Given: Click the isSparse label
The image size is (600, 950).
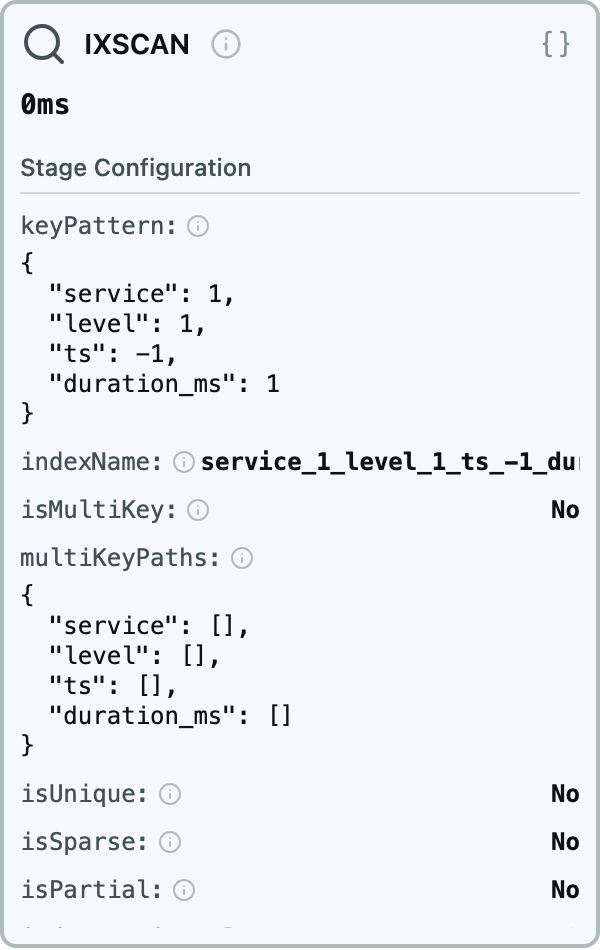Looking at the screenshot, I should [84, 842].
